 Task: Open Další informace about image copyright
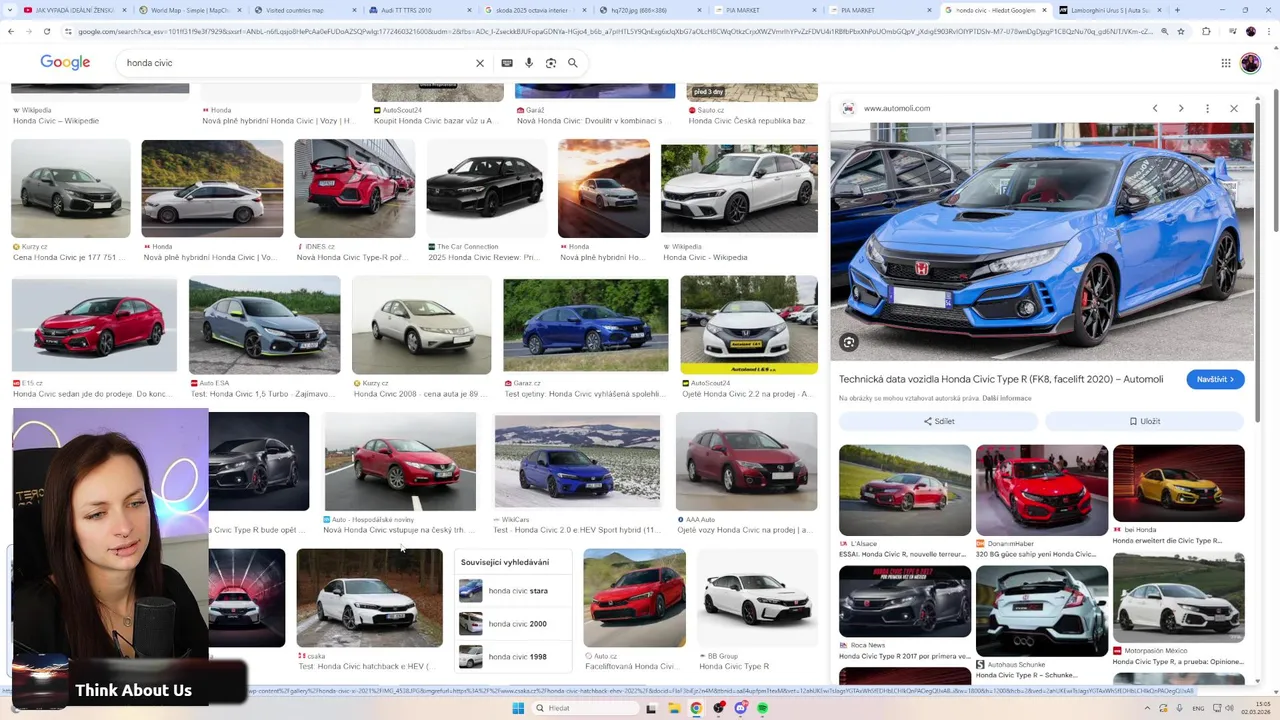1007,398
